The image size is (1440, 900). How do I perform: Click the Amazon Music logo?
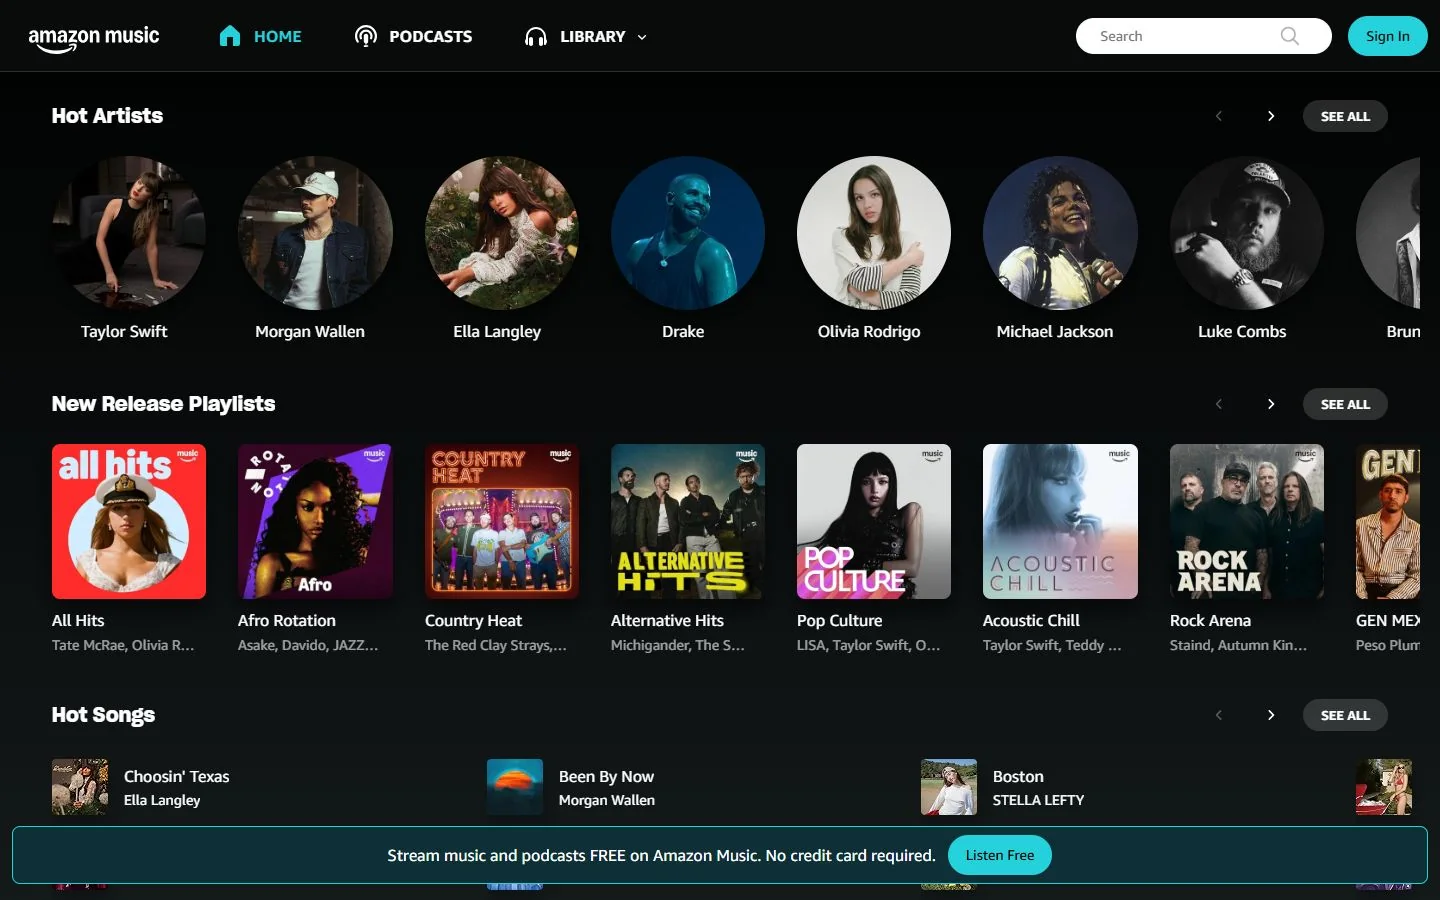tap(94, 39)
